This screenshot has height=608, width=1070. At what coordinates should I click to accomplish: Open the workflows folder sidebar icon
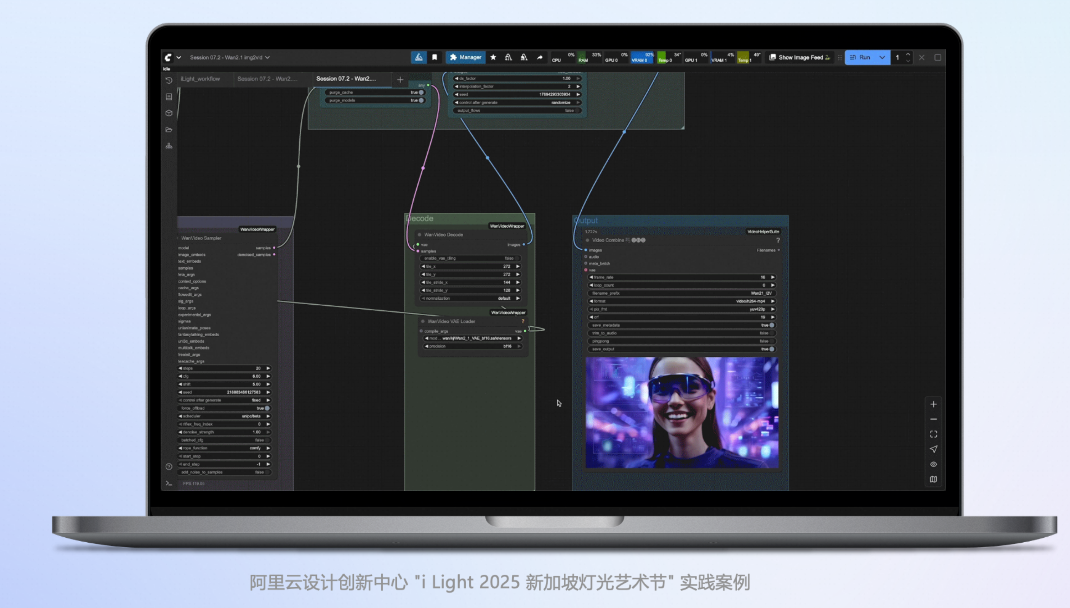[x=169, y=130]
